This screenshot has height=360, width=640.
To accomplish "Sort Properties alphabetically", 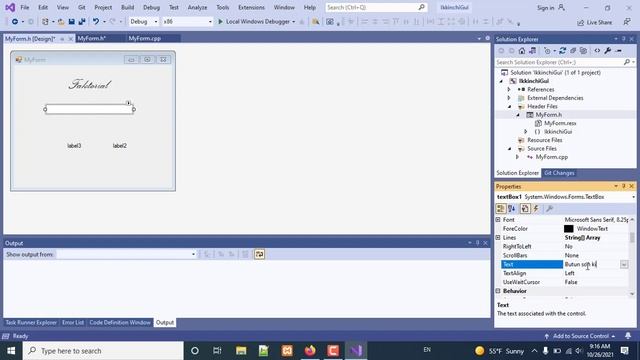I will tap(512, 209).
